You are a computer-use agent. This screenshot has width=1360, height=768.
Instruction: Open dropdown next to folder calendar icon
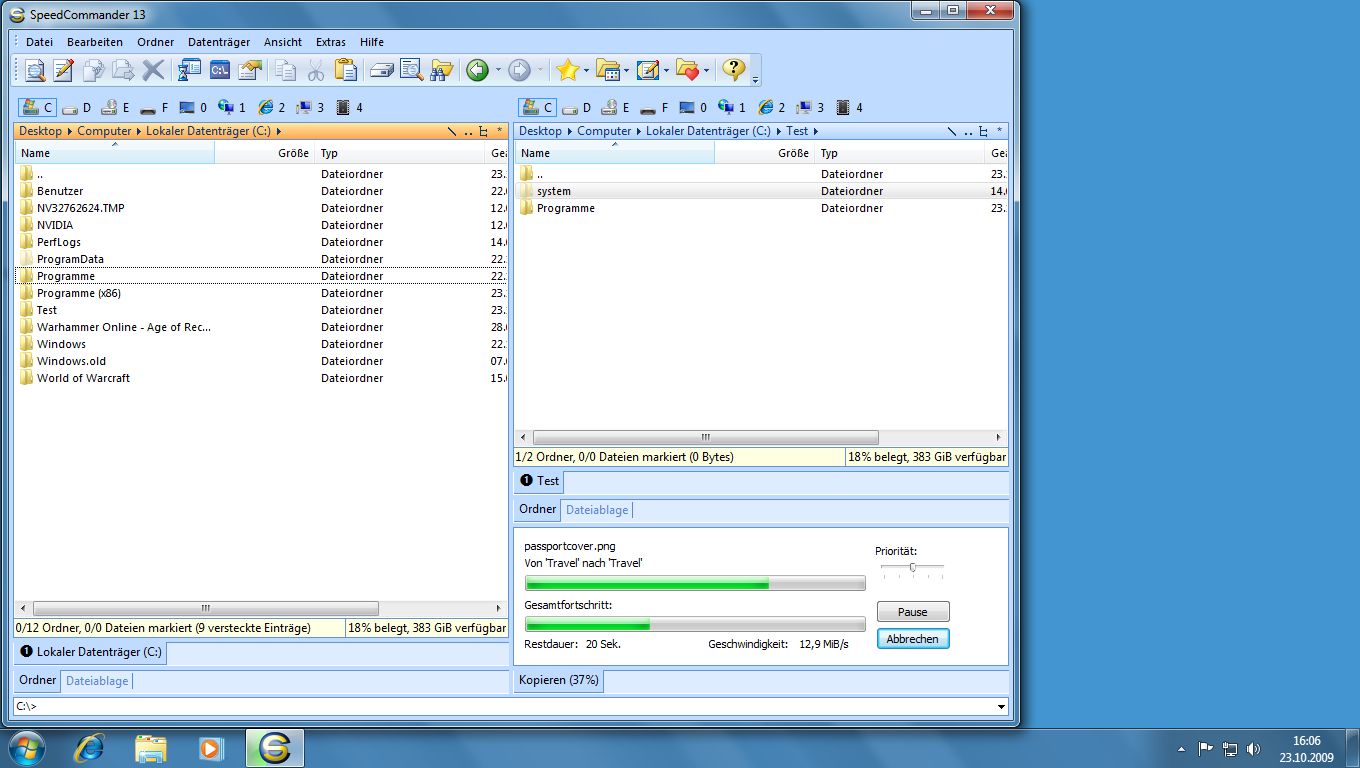click(627, 70)
